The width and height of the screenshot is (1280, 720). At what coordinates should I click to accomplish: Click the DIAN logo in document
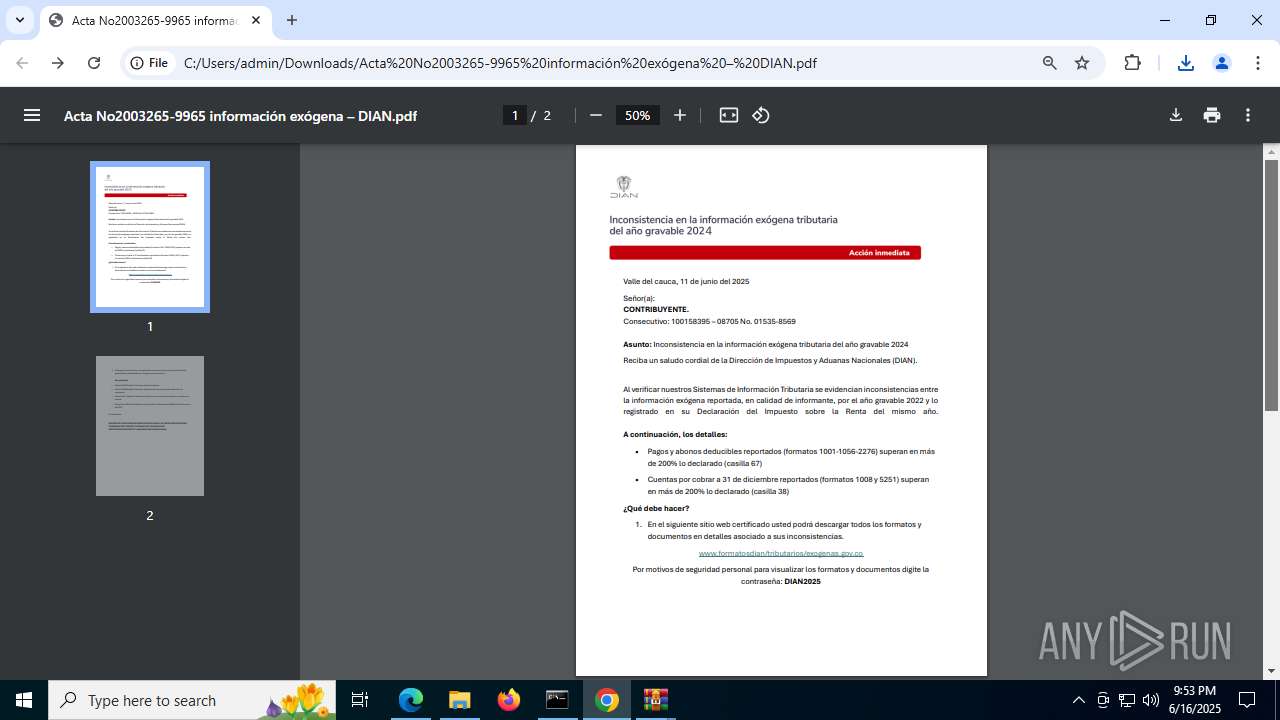624,187
